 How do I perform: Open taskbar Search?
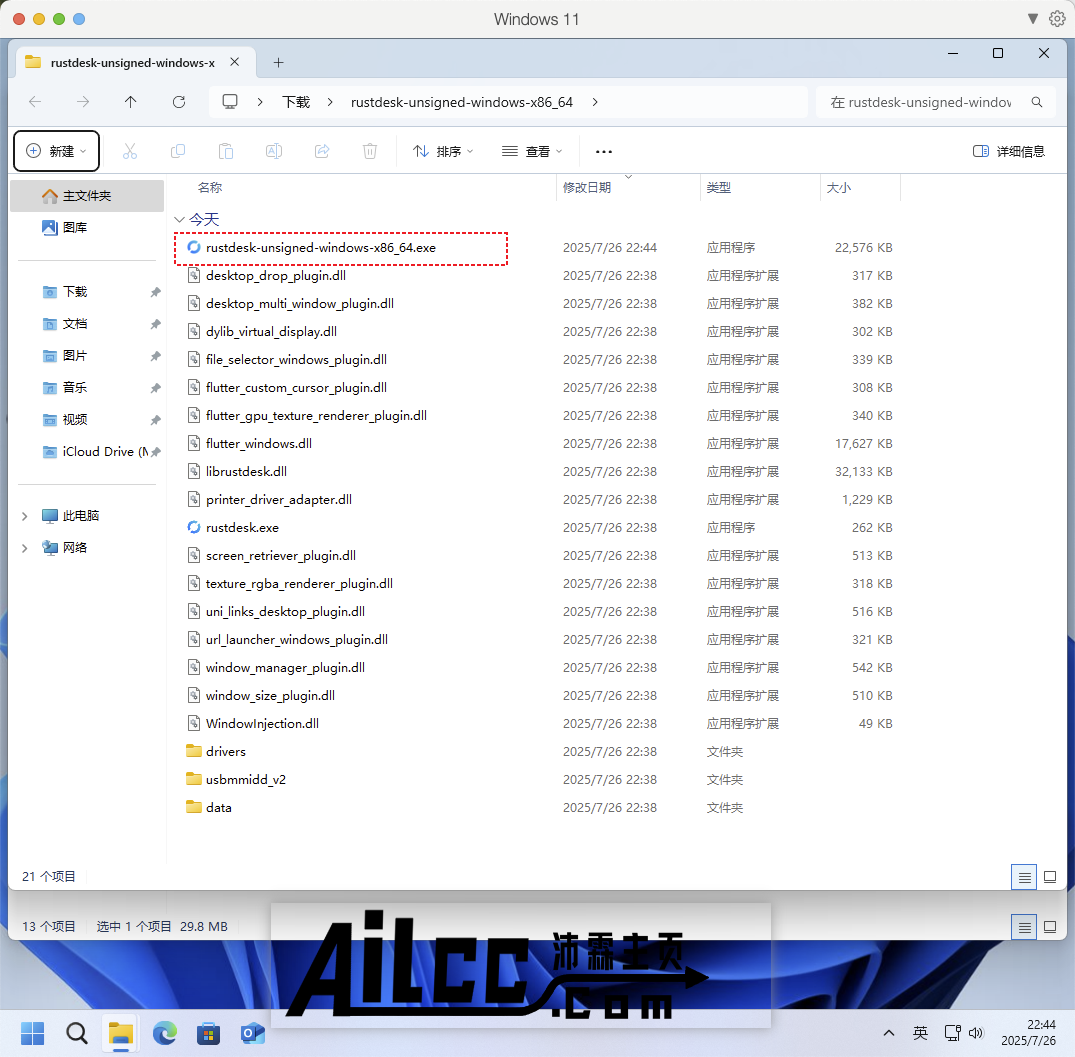77,1033
